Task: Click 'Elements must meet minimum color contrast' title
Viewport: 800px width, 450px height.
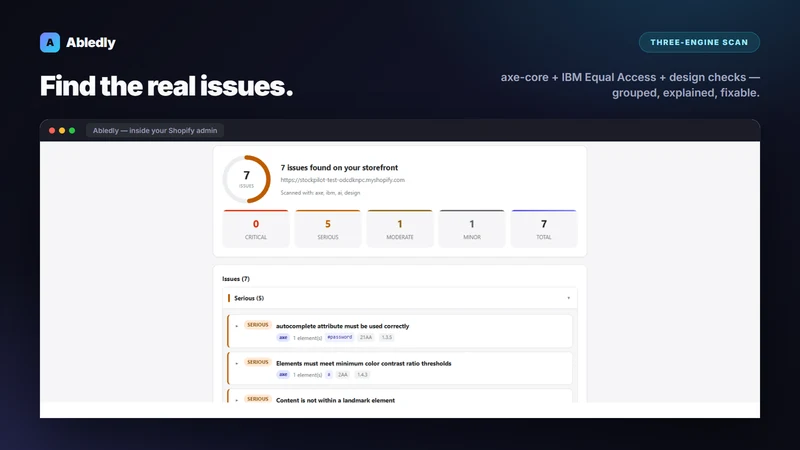Action: [364, 363]
